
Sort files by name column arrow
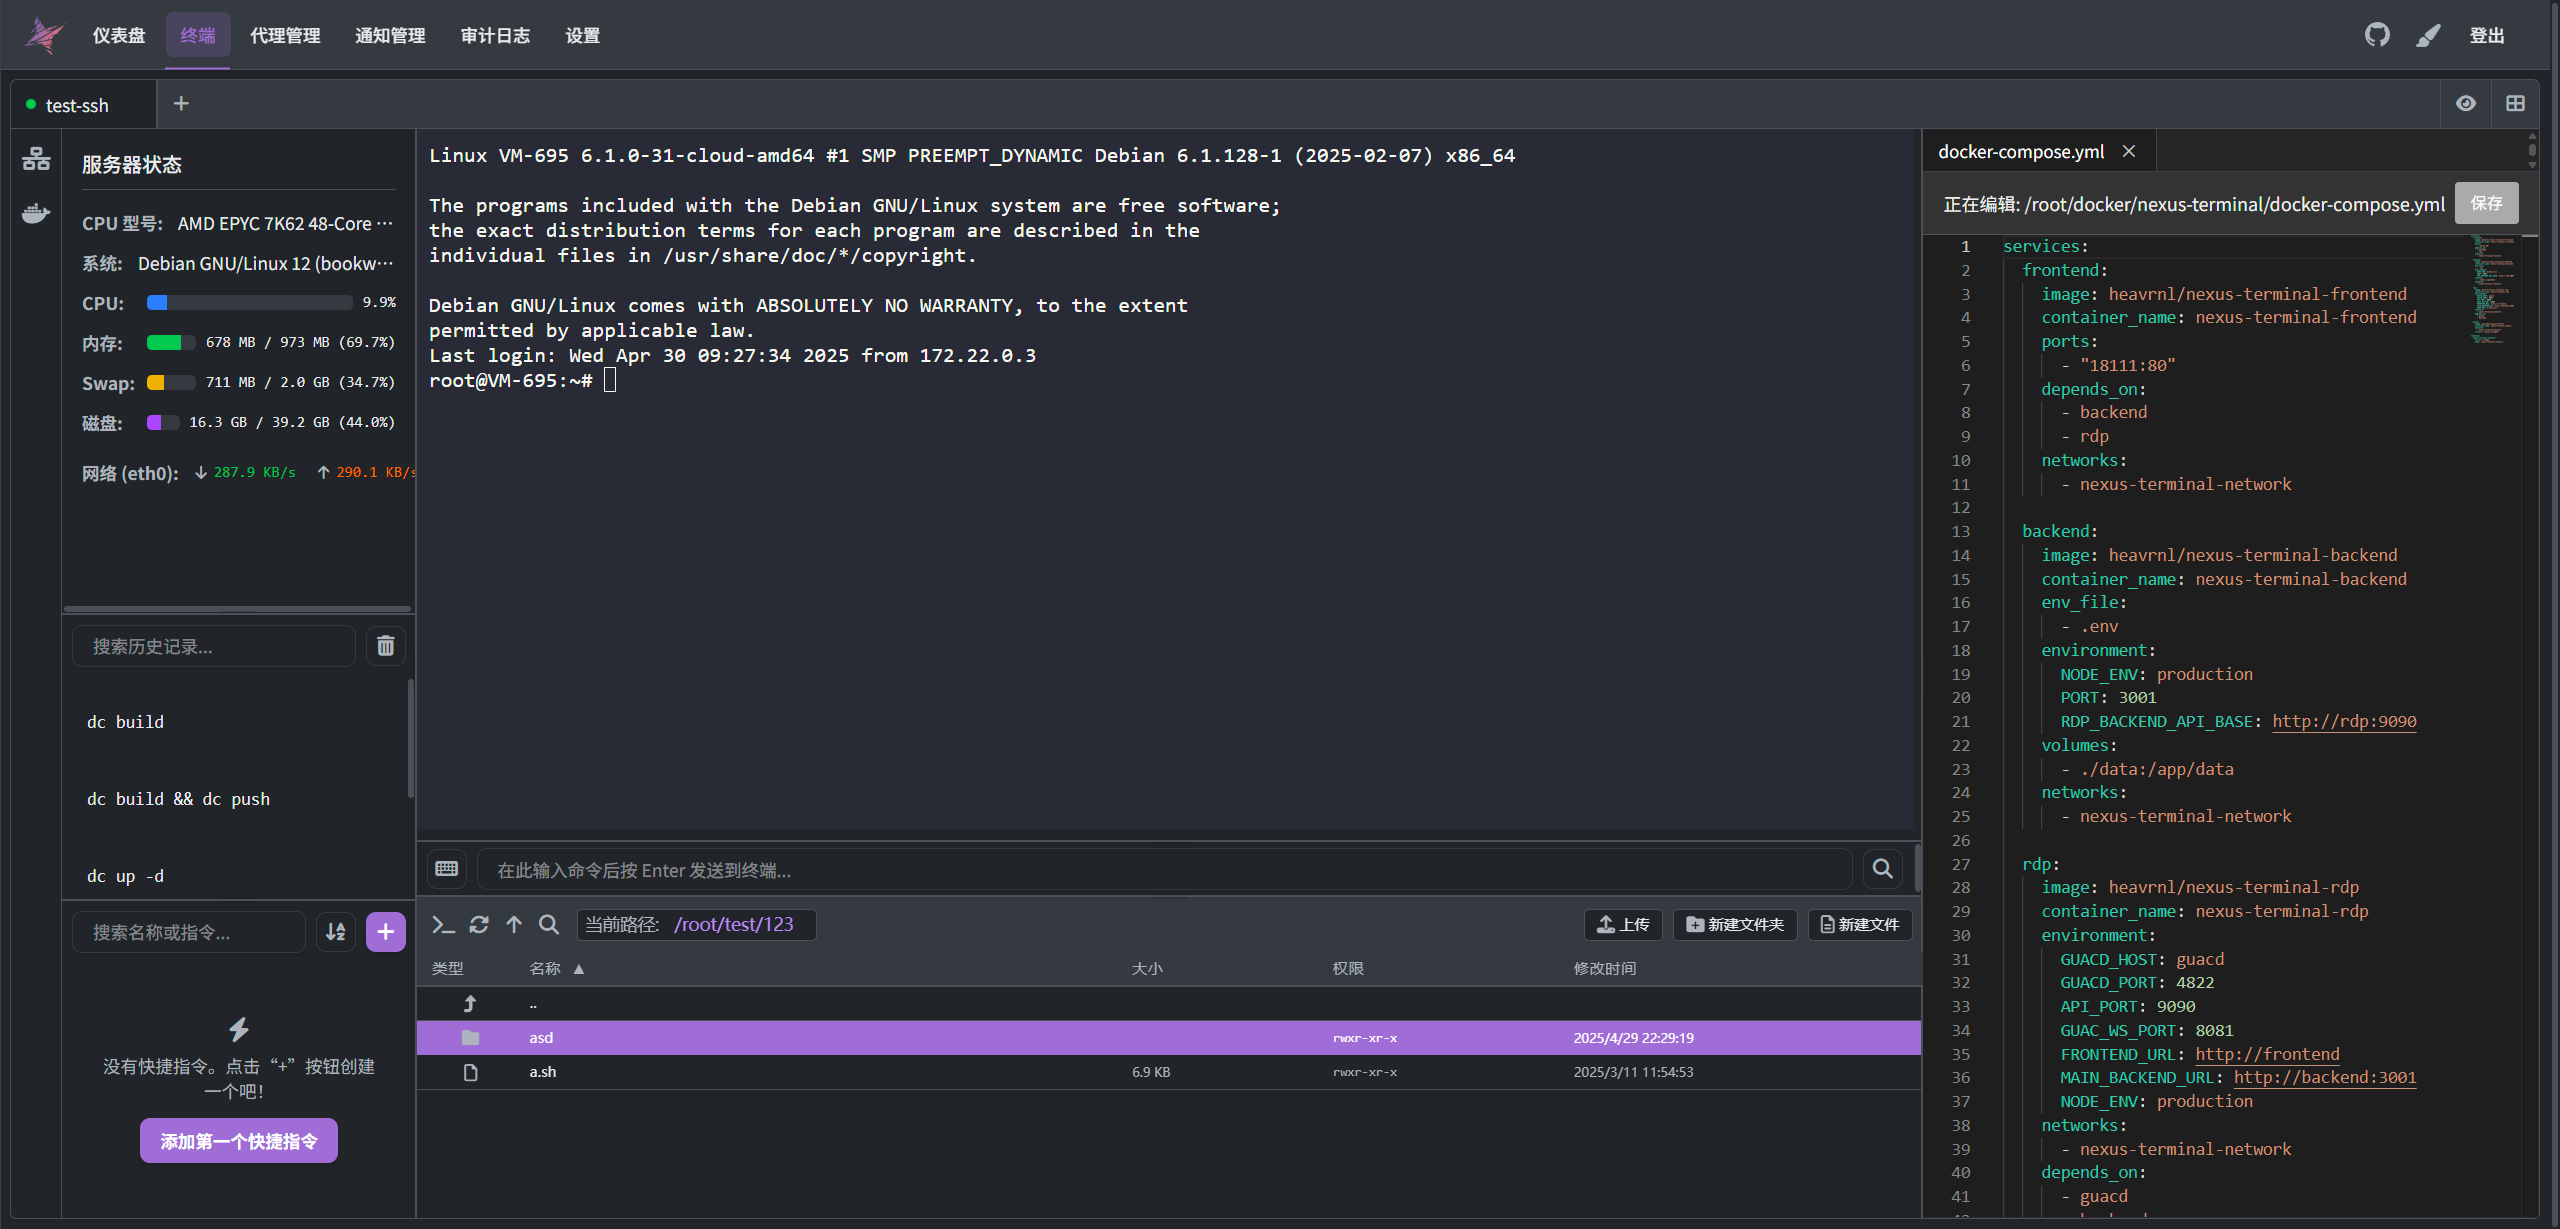578,969
